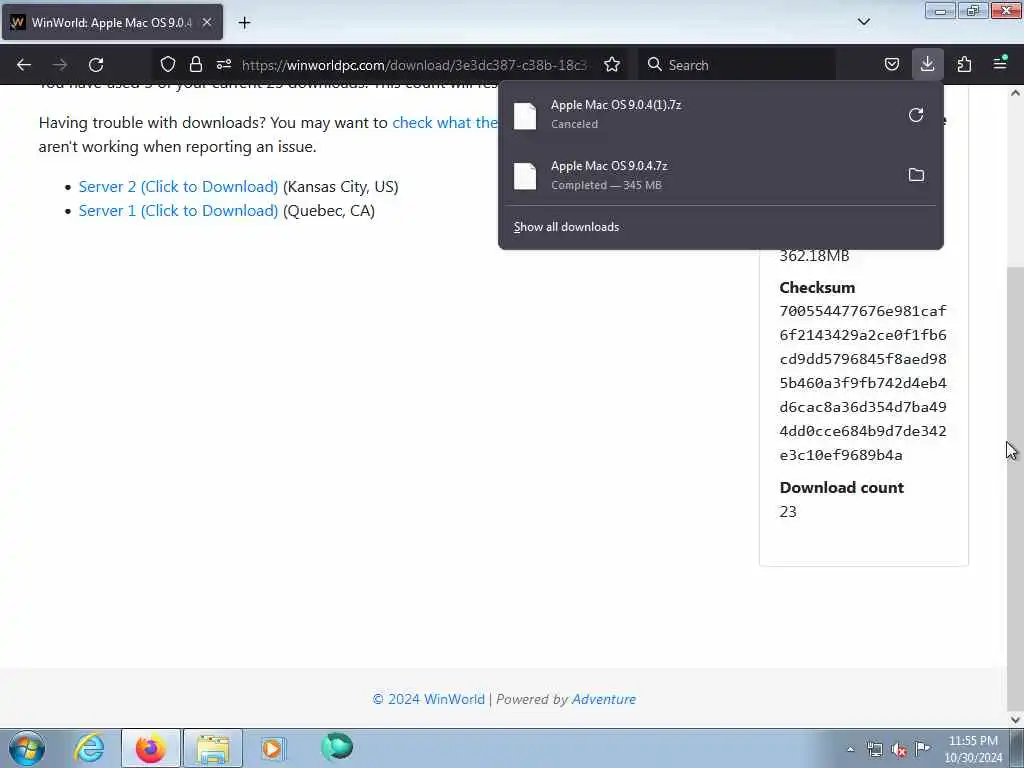Viewport: 1024px width, 768px height.
Task: Click the scrollbar up arrow
Action: click(1015, 93)
